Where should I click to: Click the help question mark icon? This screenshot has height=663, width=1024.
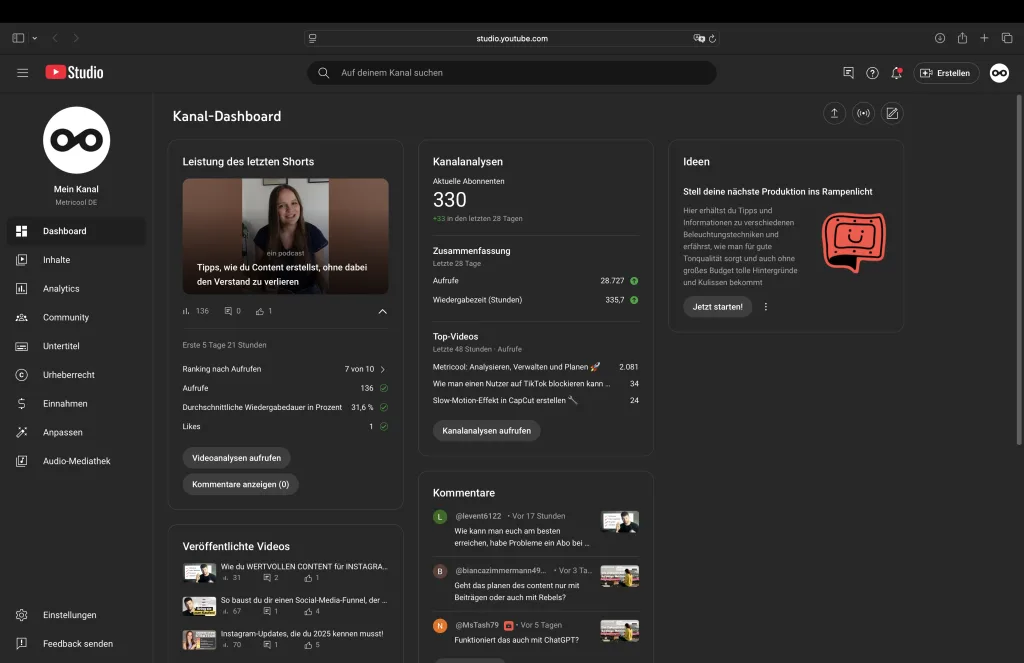pyautogui.click(x=872, y=73)
